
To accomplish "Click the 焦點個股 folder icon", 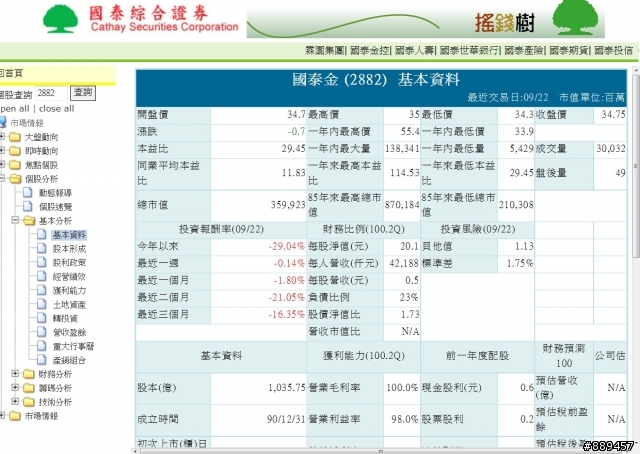I will click(x=15, y=165).
